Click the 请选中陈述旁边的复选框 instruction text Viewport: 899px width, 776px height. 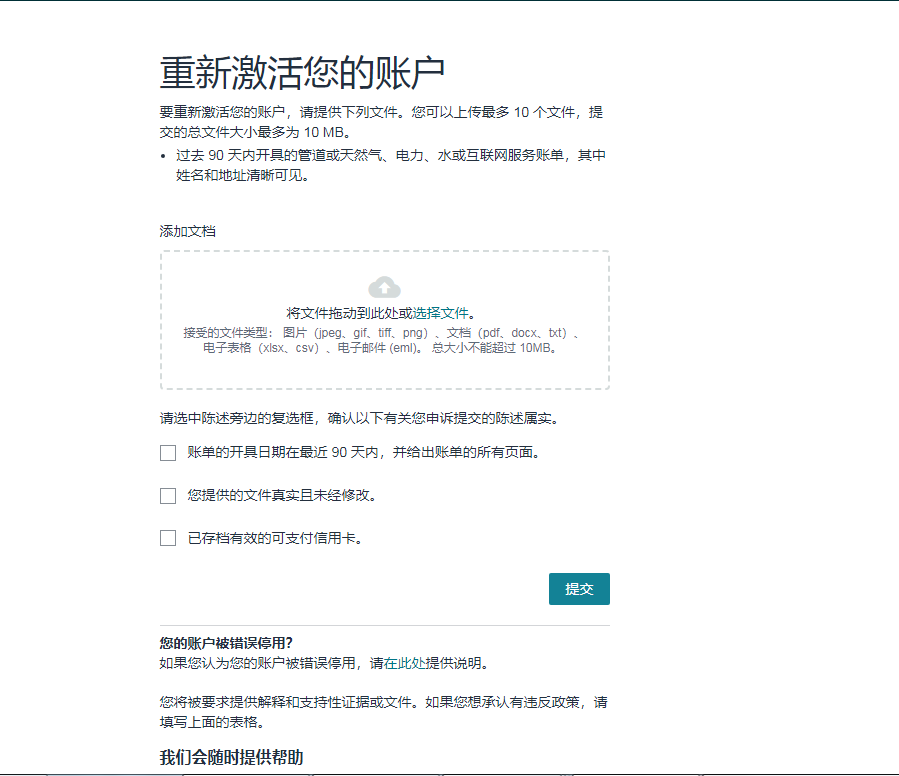click(359, 418)
